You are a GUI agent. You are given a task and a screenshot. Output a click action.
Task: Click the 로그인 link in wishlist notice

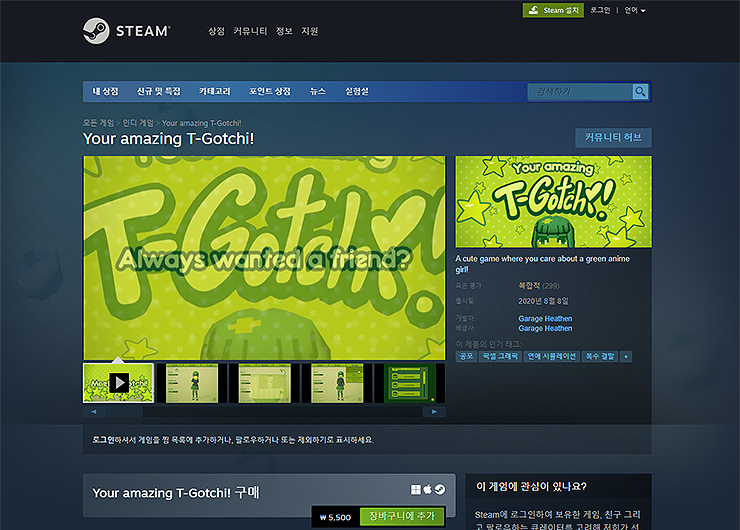click(103, 440)
